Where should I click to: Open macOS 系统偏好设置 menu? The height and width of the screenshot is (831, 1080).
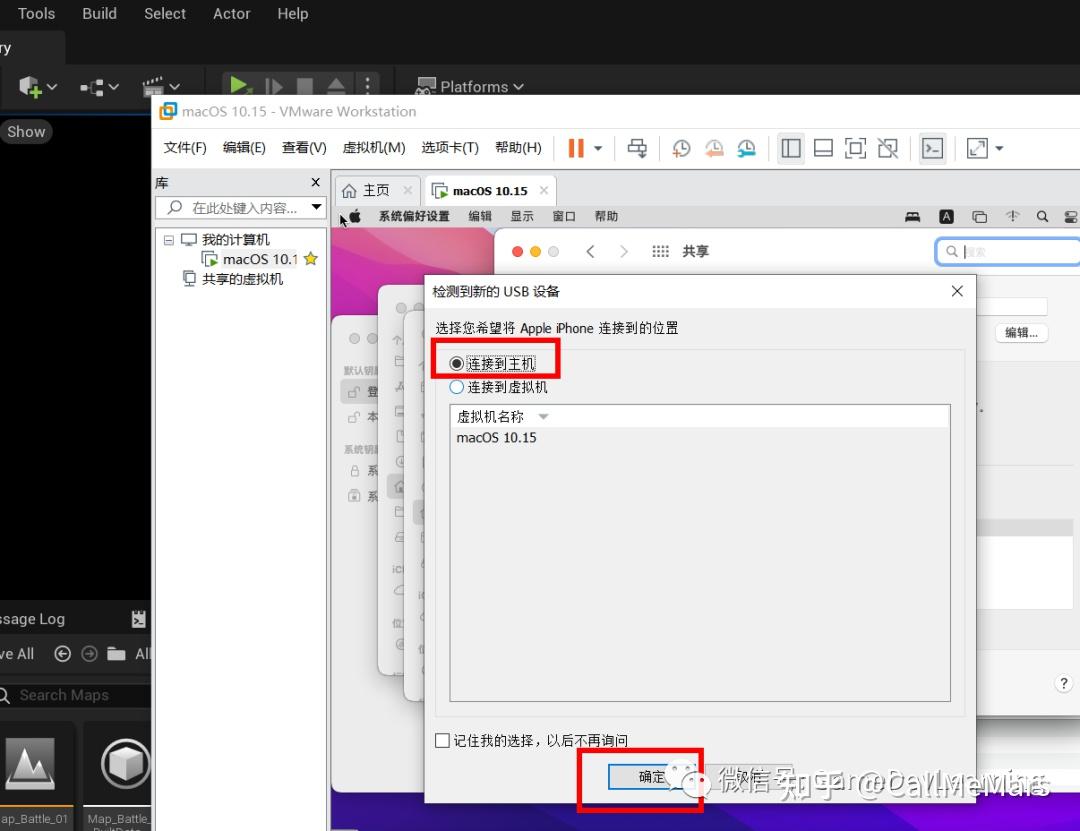(414, 216)
